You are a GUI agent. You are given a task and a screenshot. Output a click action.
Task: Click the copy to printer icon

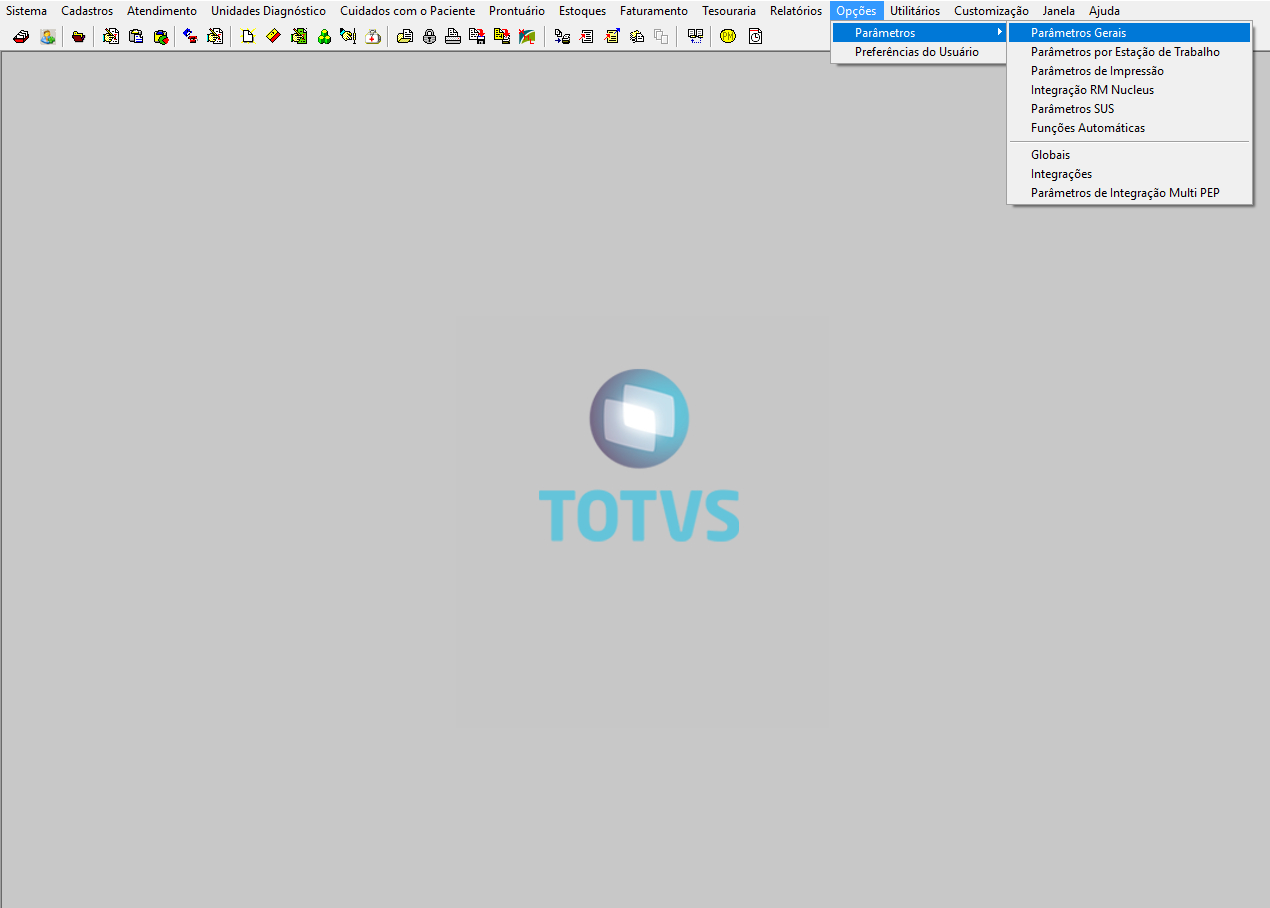pyautogui.click(x=562, y=37)
